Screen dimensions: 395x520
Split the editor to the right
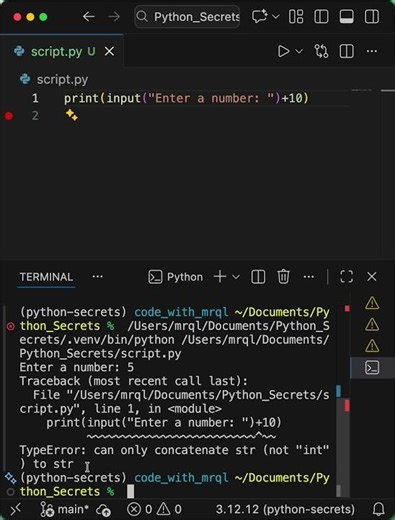click(x=346, y=51)
